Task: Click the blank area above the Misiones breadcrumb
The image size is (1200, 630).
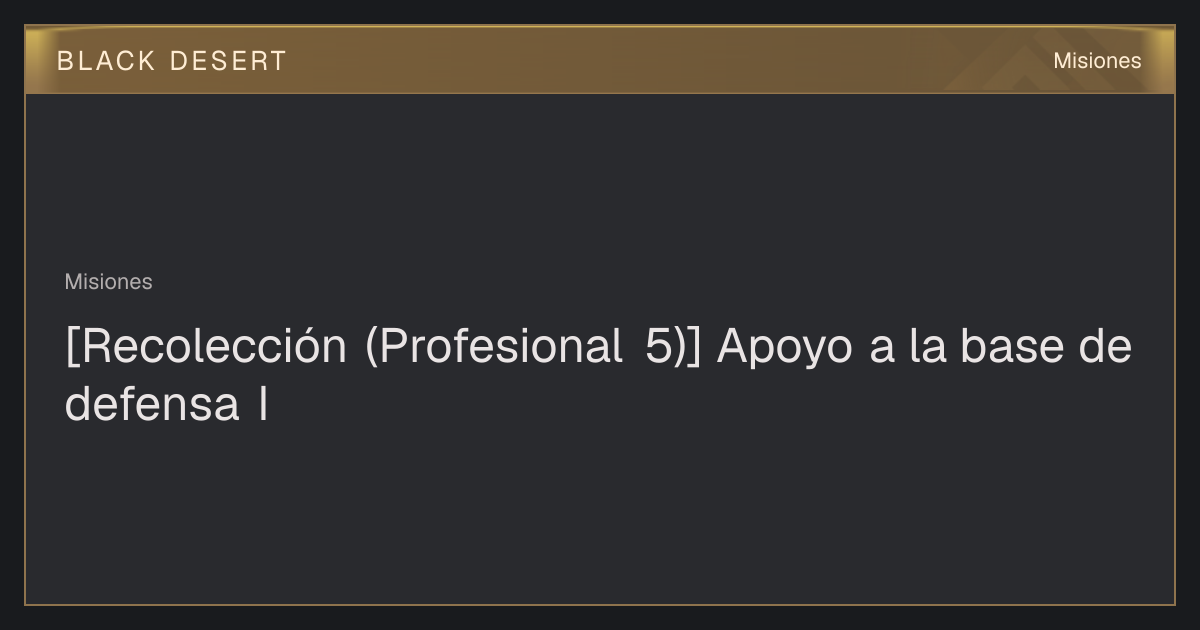Action: click(x=600, y=180)
